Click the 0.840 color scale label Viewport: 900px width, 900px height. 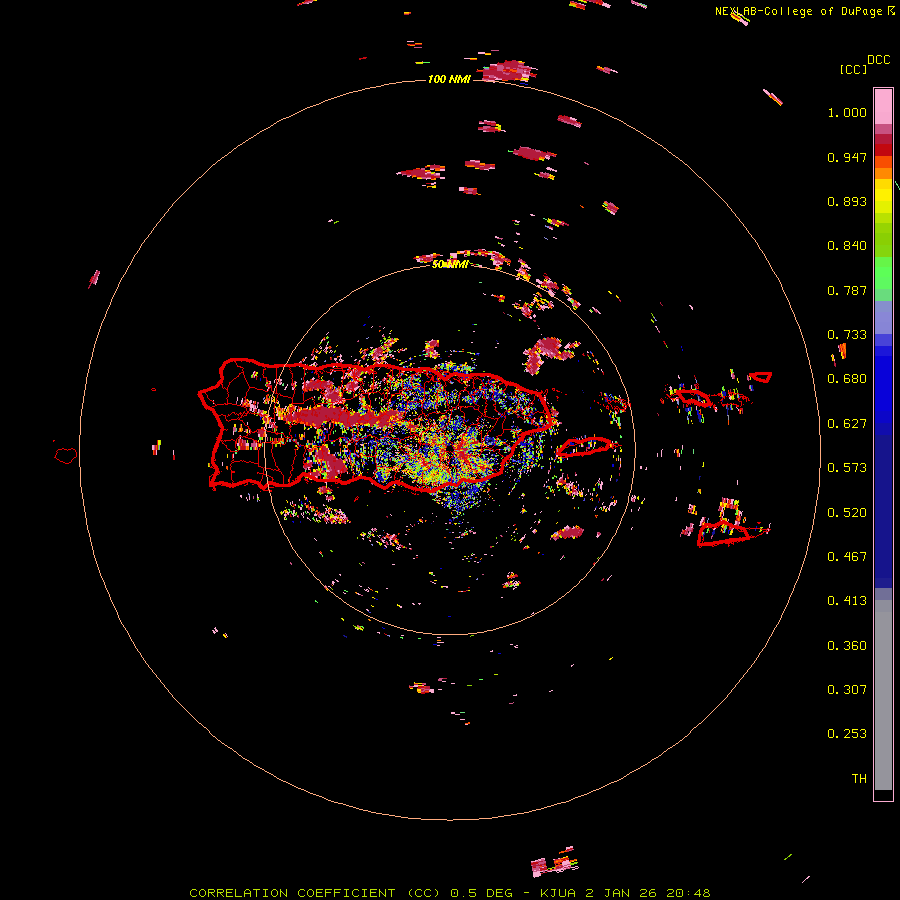847,246
